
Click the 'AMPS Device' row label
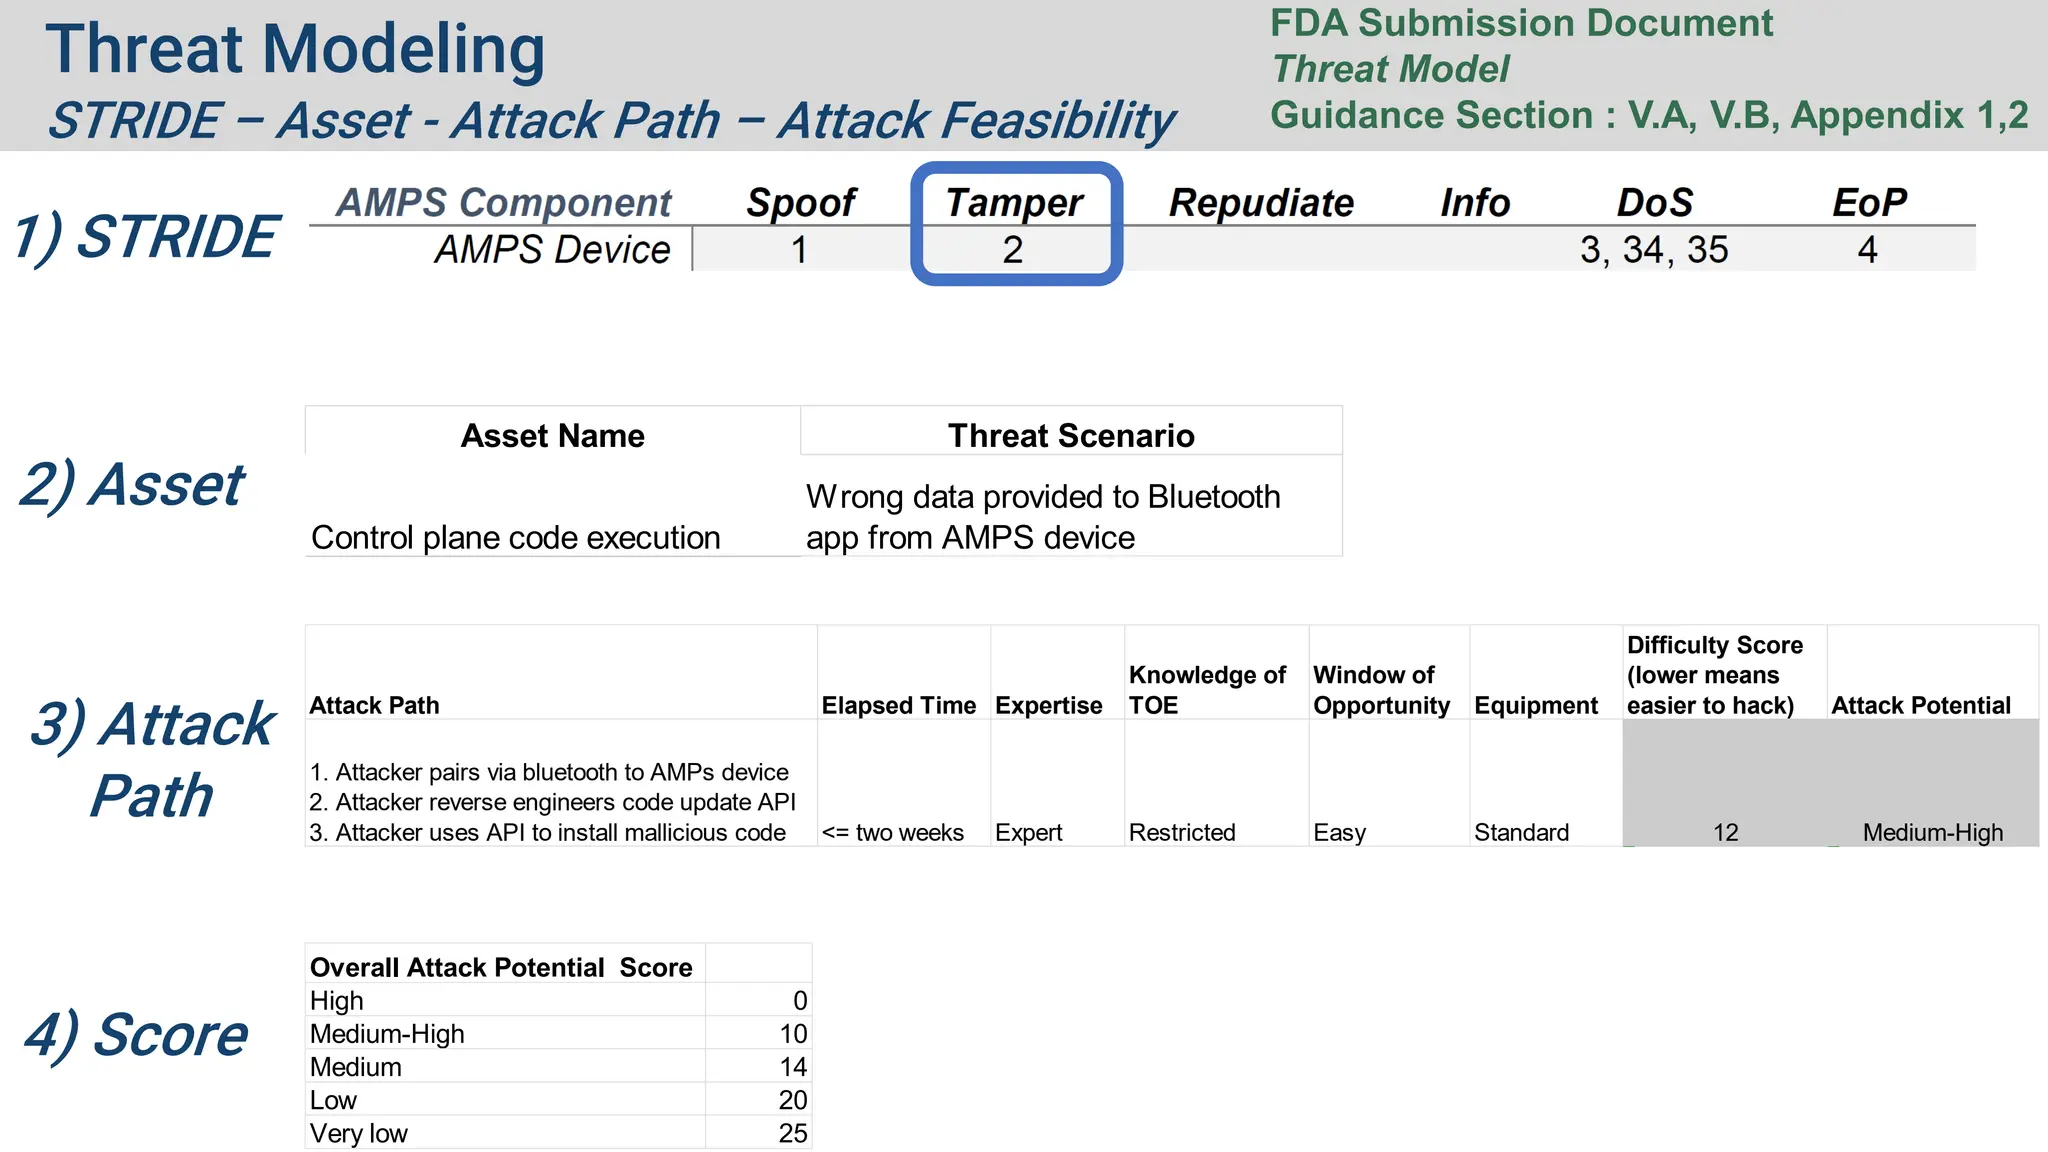pos(552,250)
